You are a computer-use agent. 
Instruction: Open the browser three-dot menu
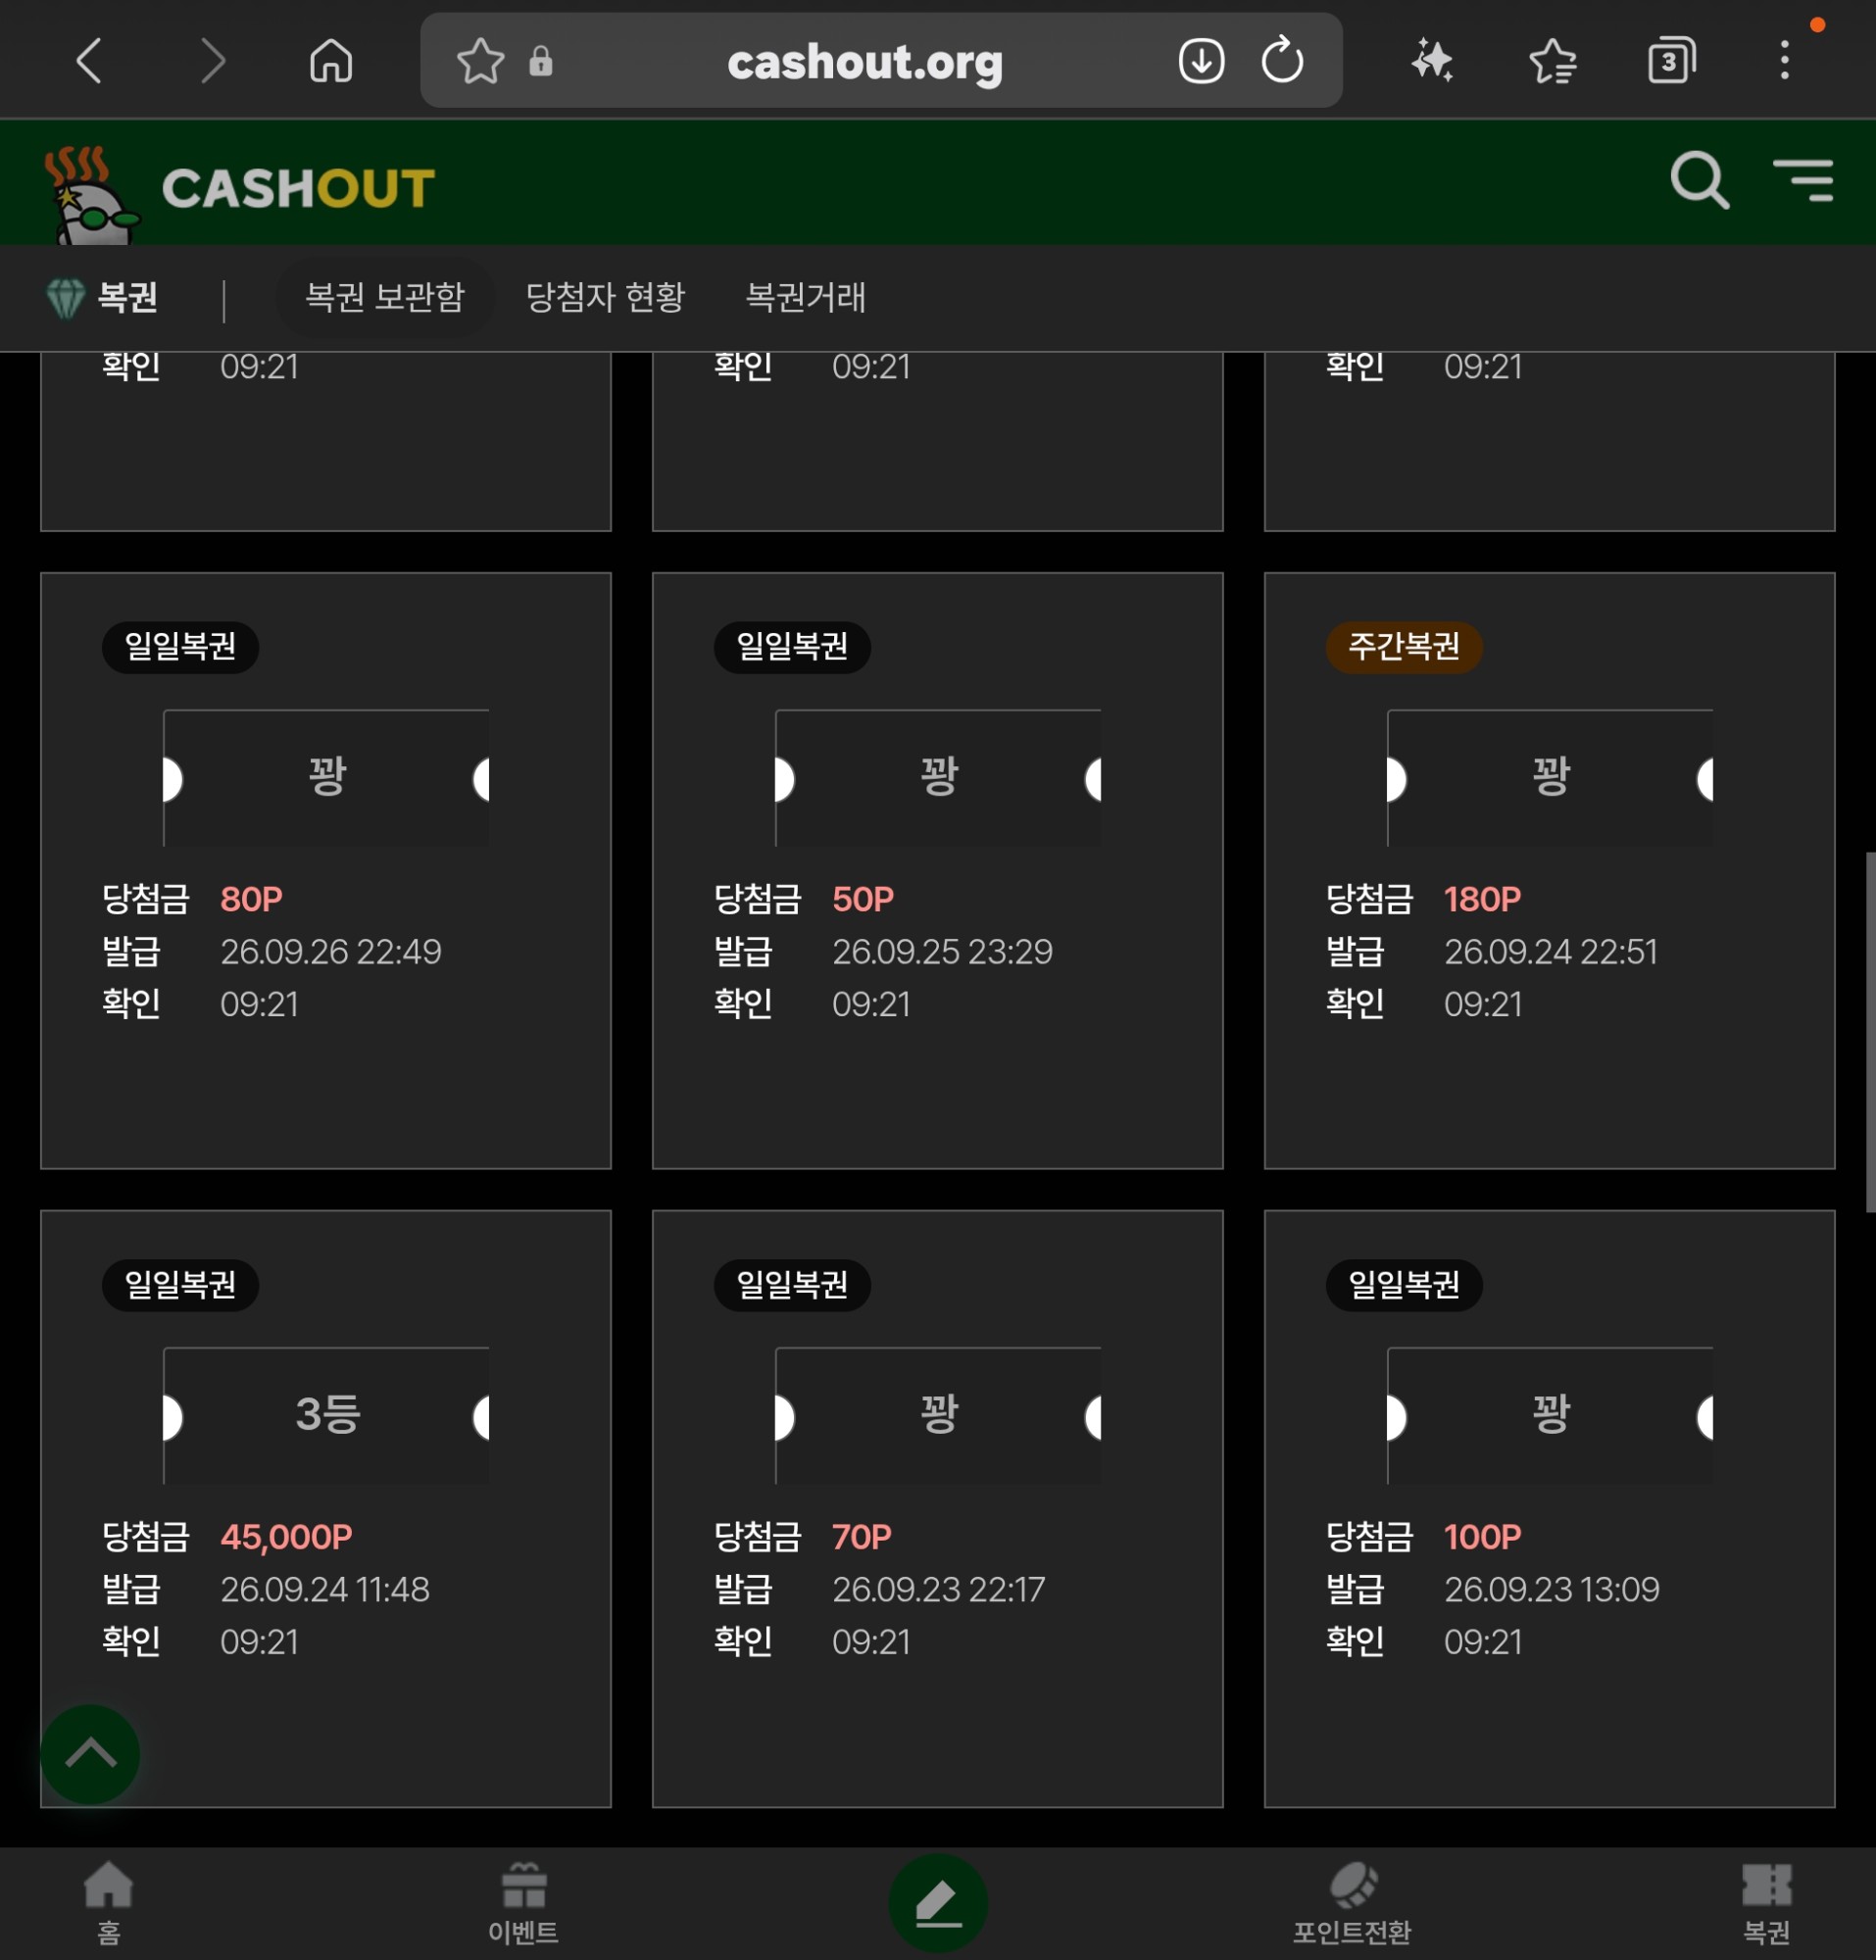click(x=1784, y=61)
